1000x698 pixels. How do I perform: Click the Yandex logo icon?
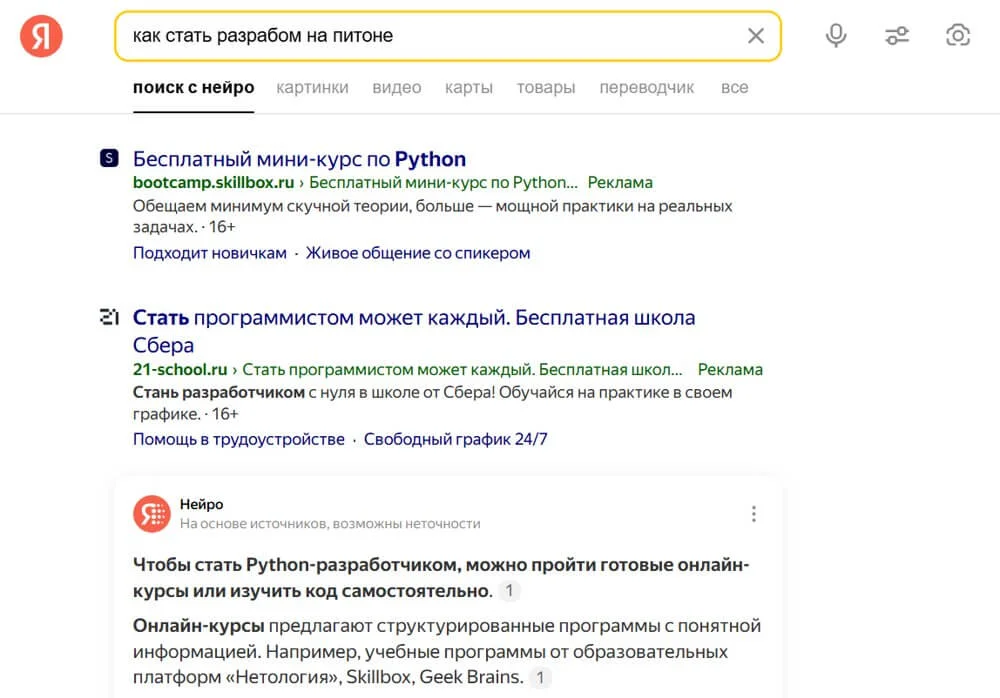pyautogui.click(x=42, y=37)
